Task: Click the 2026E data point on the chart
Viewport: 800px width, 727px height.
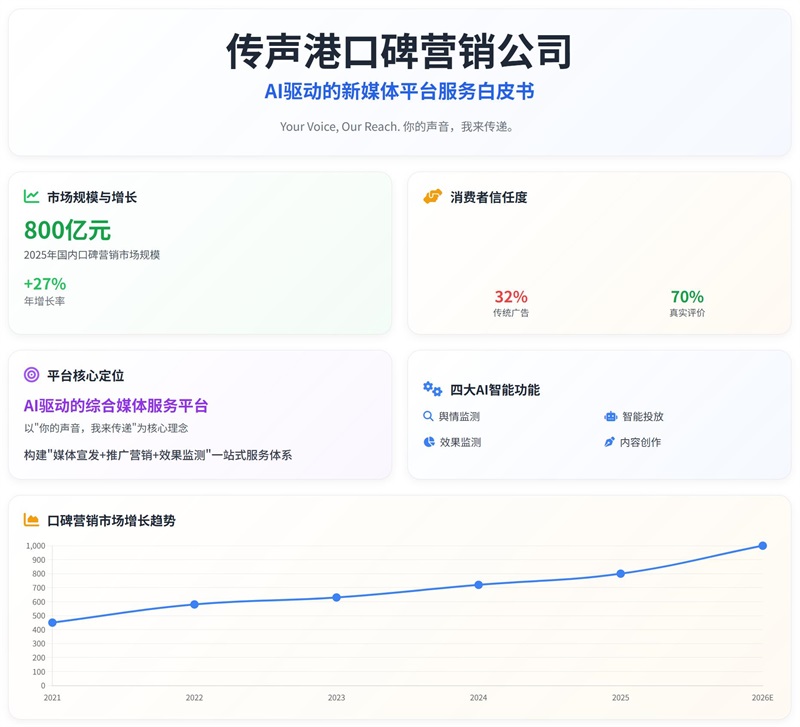Action: click(x=762, y=545)
